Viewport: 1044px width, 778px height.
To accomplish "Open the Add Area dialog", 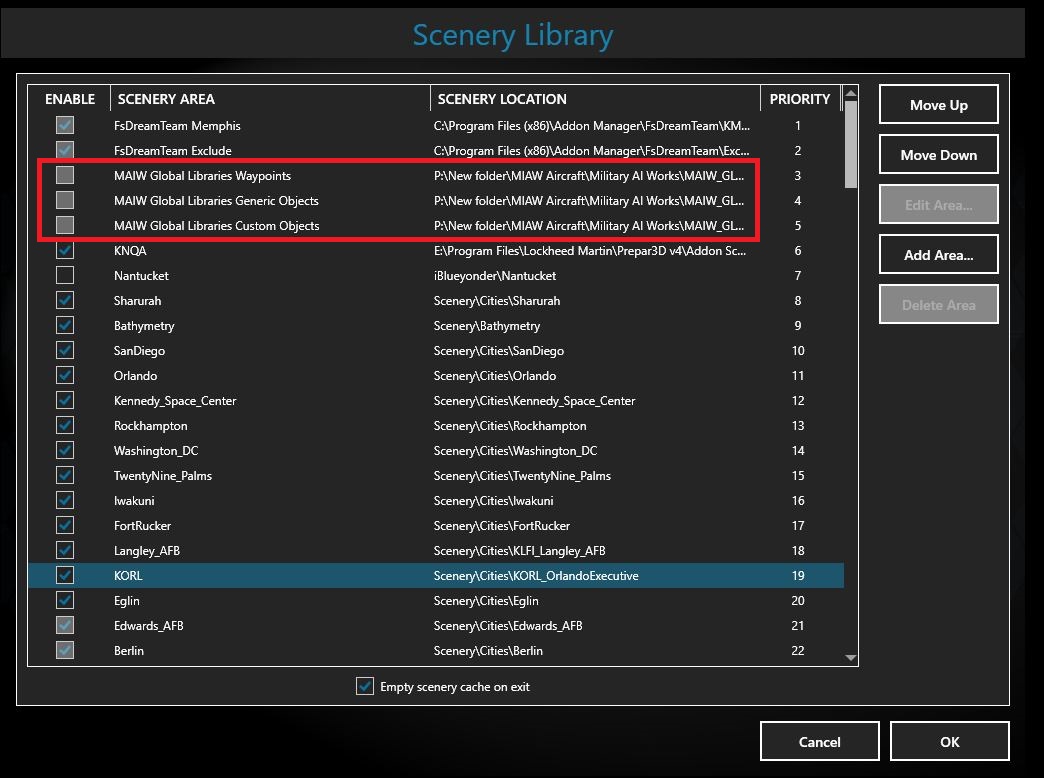I will [938, 254].
